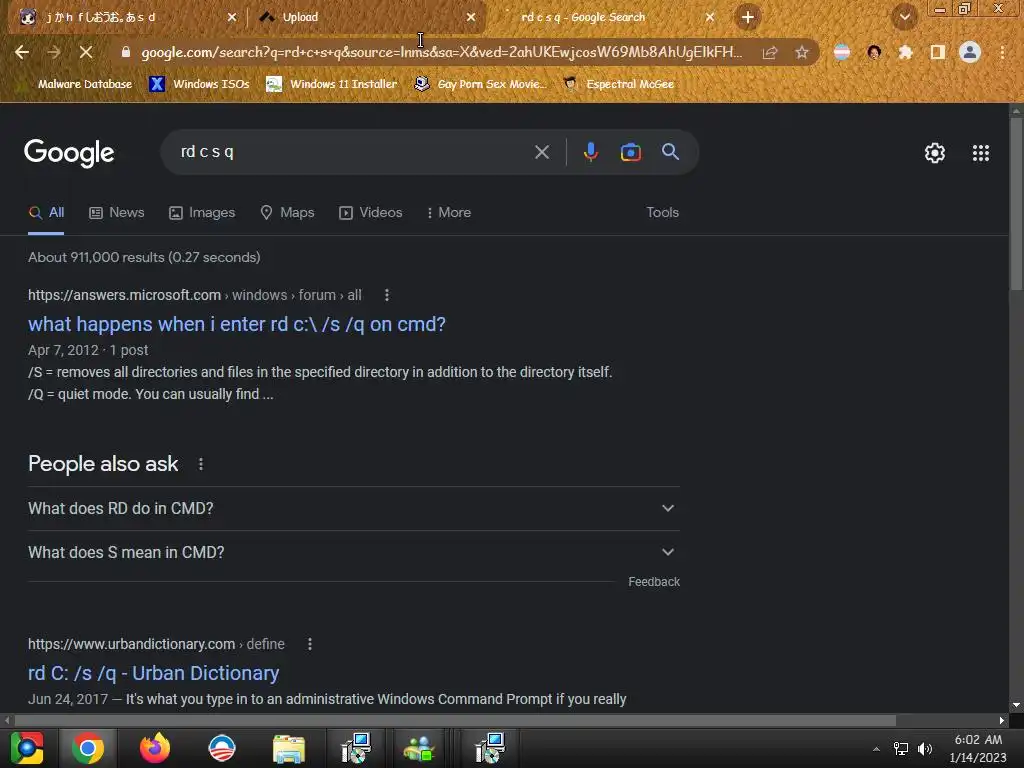This screenshot has width=1024, height=768.
Task: Switch to the All results tab
Action: coord(46,213)
